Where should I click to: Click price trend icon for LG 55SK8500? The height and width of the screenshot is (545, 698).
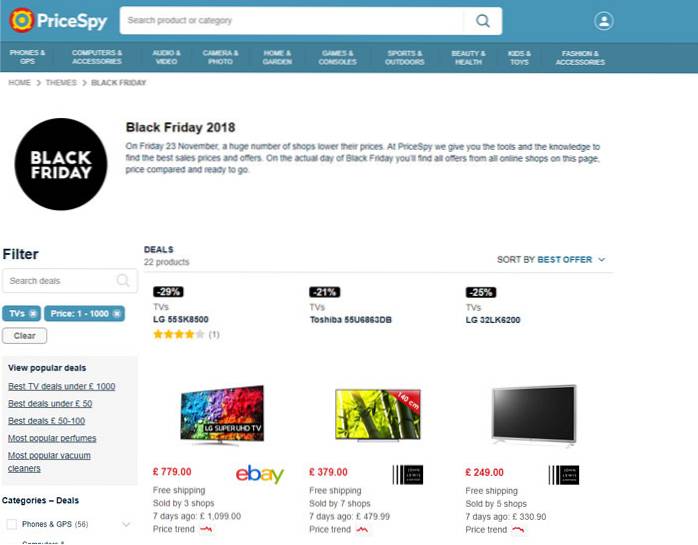pyautogui.click(x=206, y=529)
